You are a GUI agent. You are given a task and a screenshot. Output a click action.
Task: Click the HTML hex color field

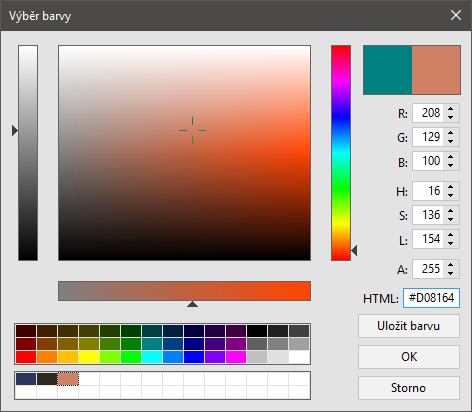431,298
